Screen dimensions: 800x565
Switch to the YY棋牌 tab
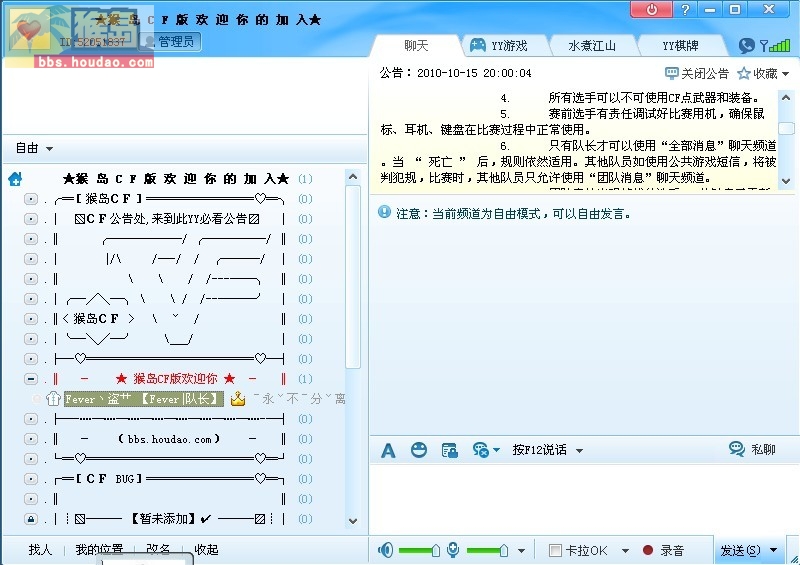point(680,46)
